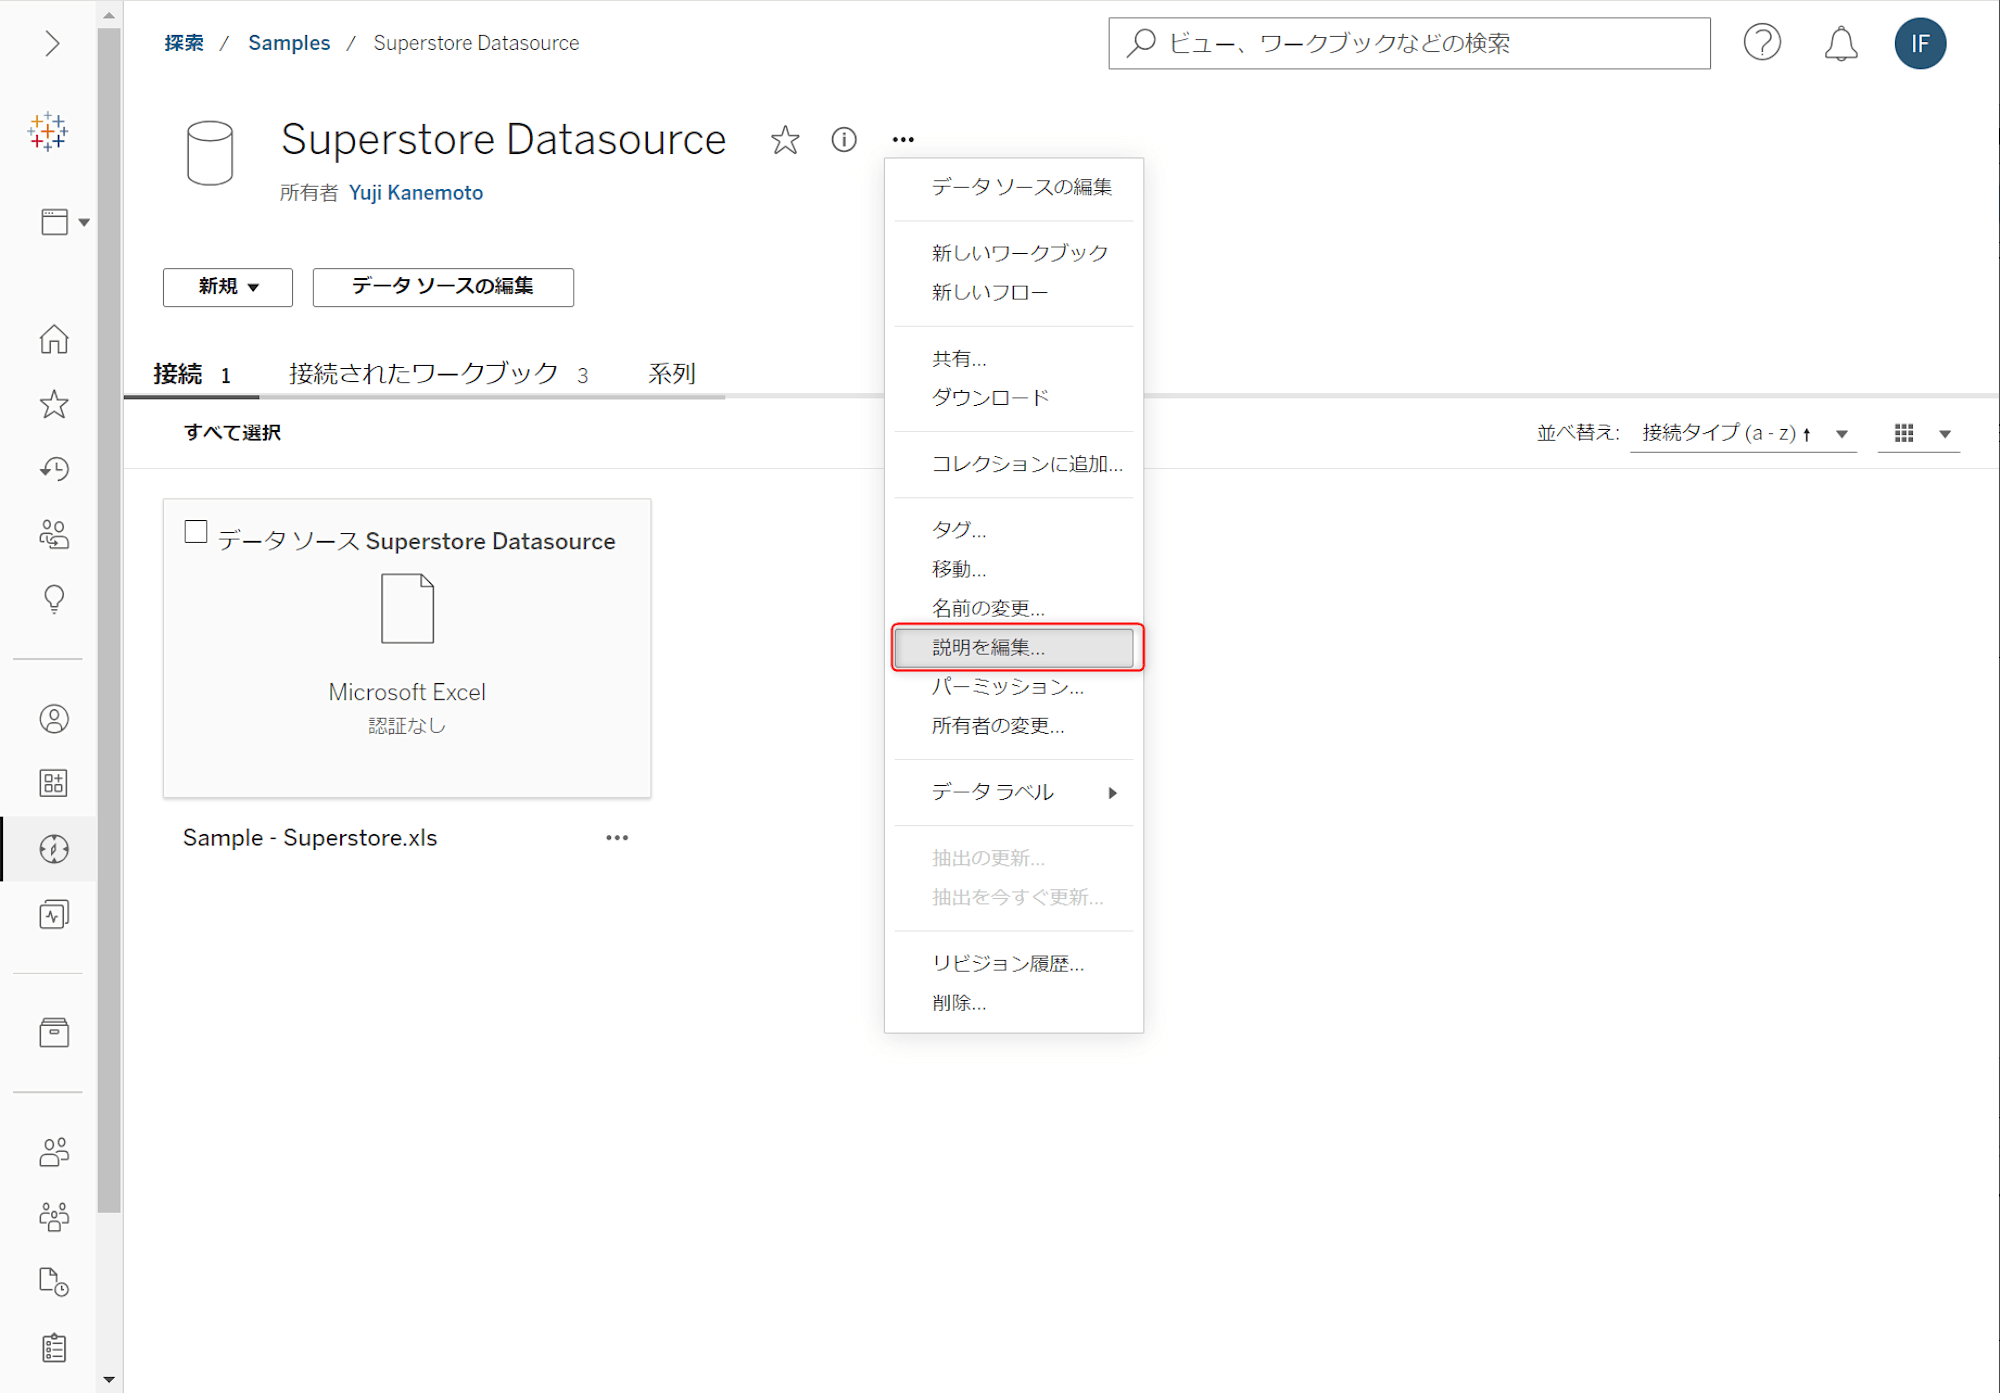Screen dimensions: 2000x1393
Task: Choose 削除... menu item
Action: (1014, 1003)
